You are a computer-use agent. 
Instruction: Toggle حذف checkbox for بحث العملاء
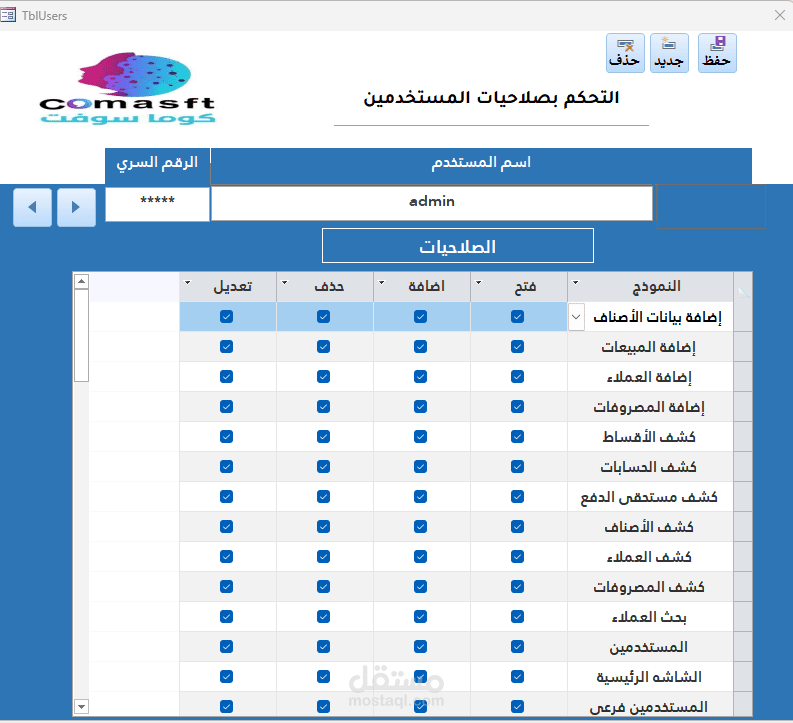[x=323, y=616]
